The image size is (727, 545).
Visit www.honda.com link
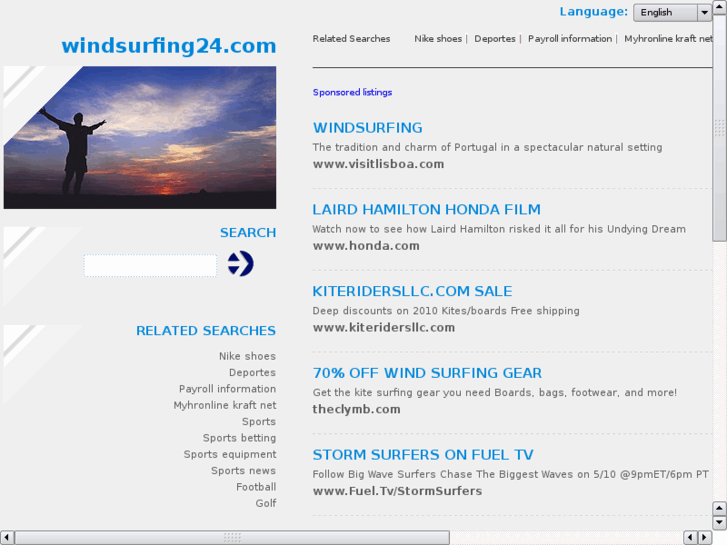point(366,246)
